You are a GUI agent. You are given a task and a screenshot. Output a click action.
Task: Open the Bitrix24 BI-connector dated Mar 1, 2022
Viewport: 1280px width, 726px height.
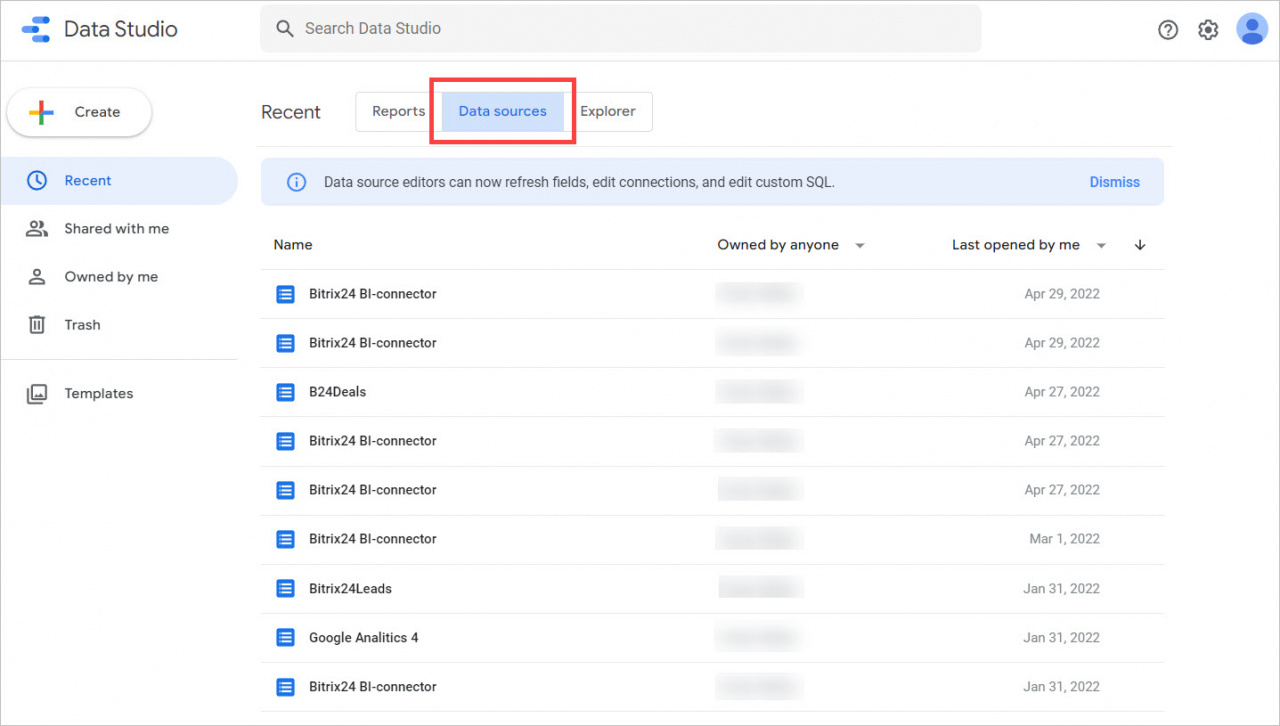coord(373,539)
